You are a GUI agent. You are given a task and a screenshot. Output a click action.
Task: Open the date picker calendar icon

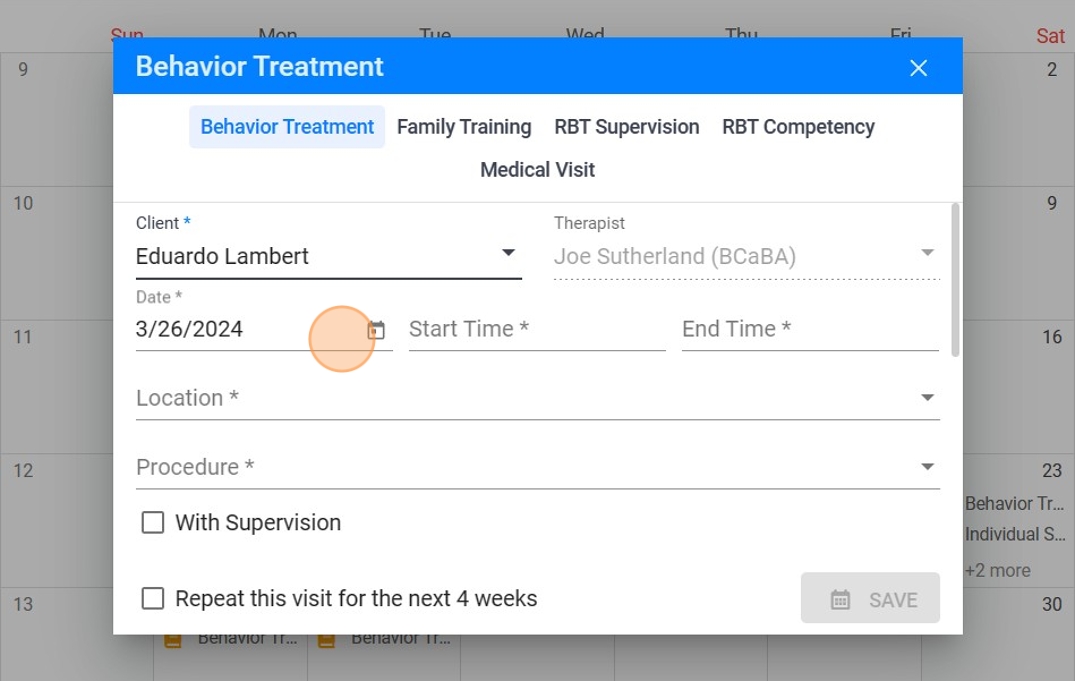coord(376,330)
